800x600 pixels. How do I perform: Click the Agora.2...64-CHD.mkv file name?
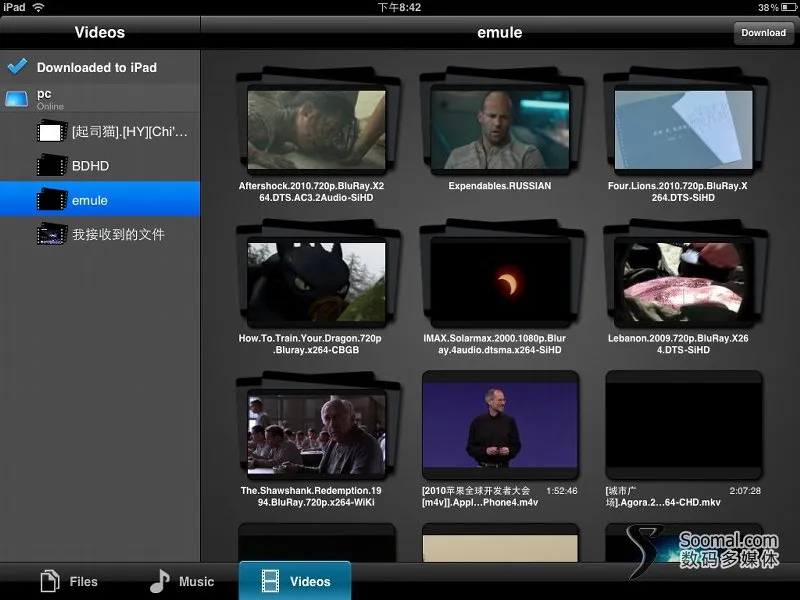pyautogui.click(x=663, y=496)
